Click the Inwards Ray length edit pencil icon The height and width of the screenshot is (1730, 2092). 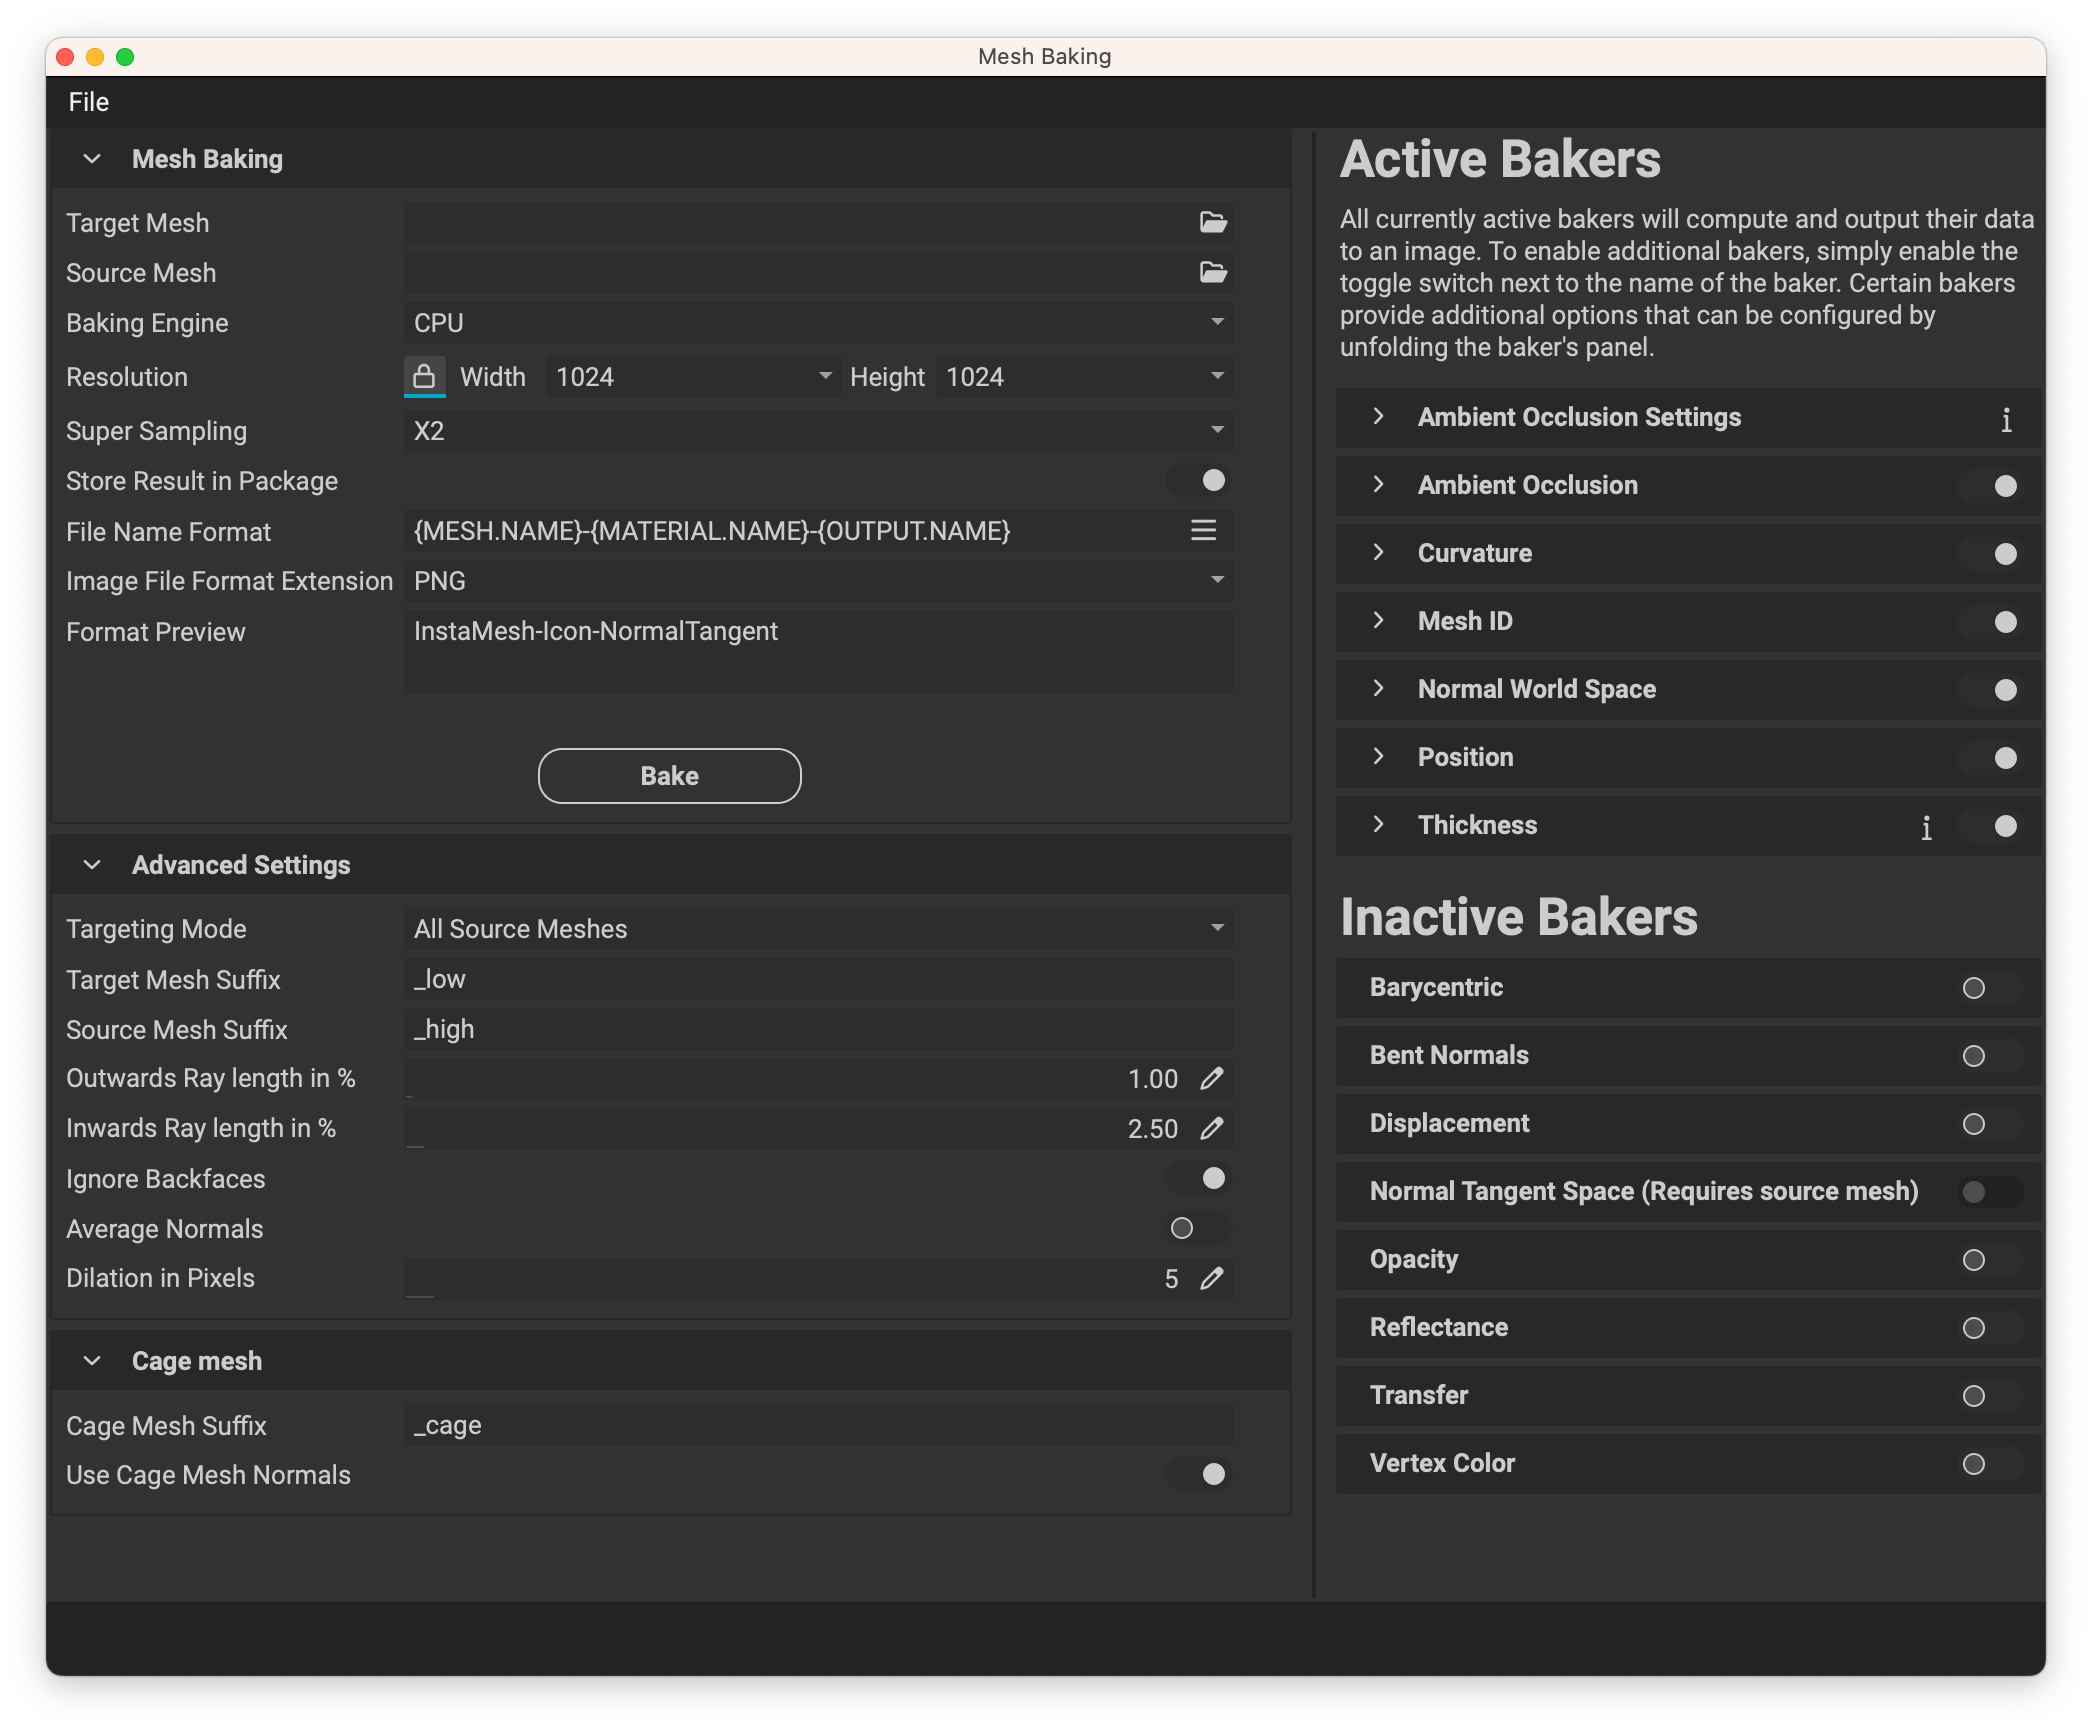point(1213,1129)
